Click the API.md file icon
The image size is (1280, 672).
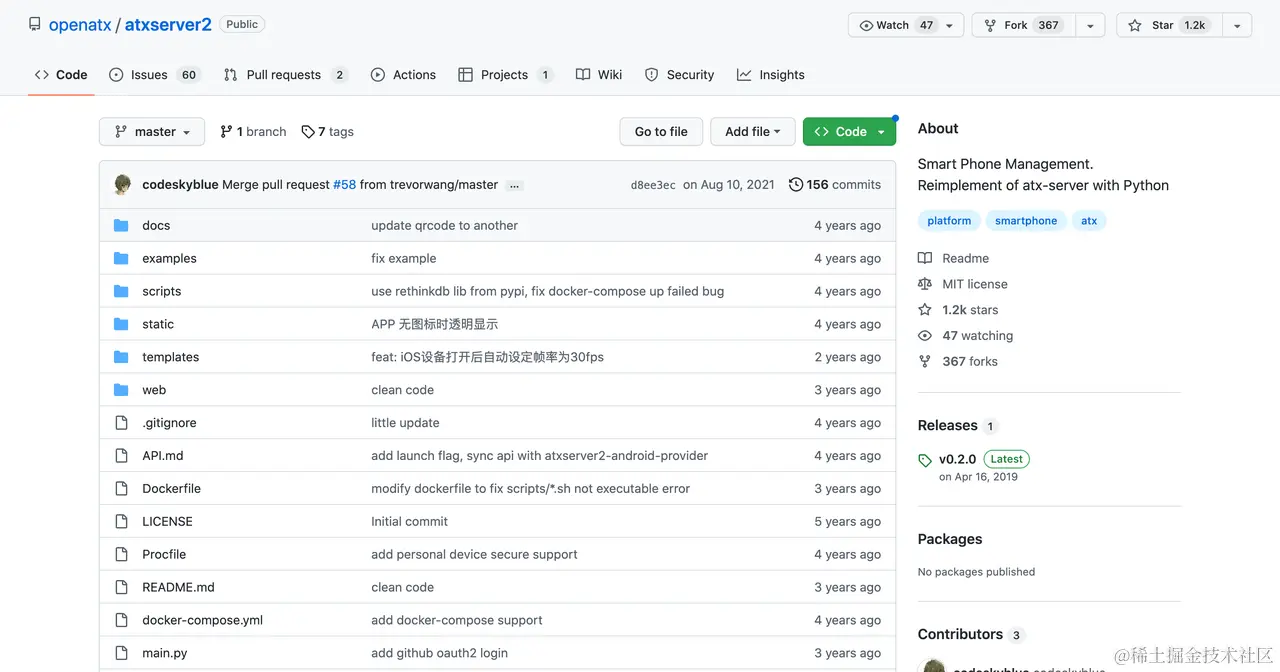(121, 455)
